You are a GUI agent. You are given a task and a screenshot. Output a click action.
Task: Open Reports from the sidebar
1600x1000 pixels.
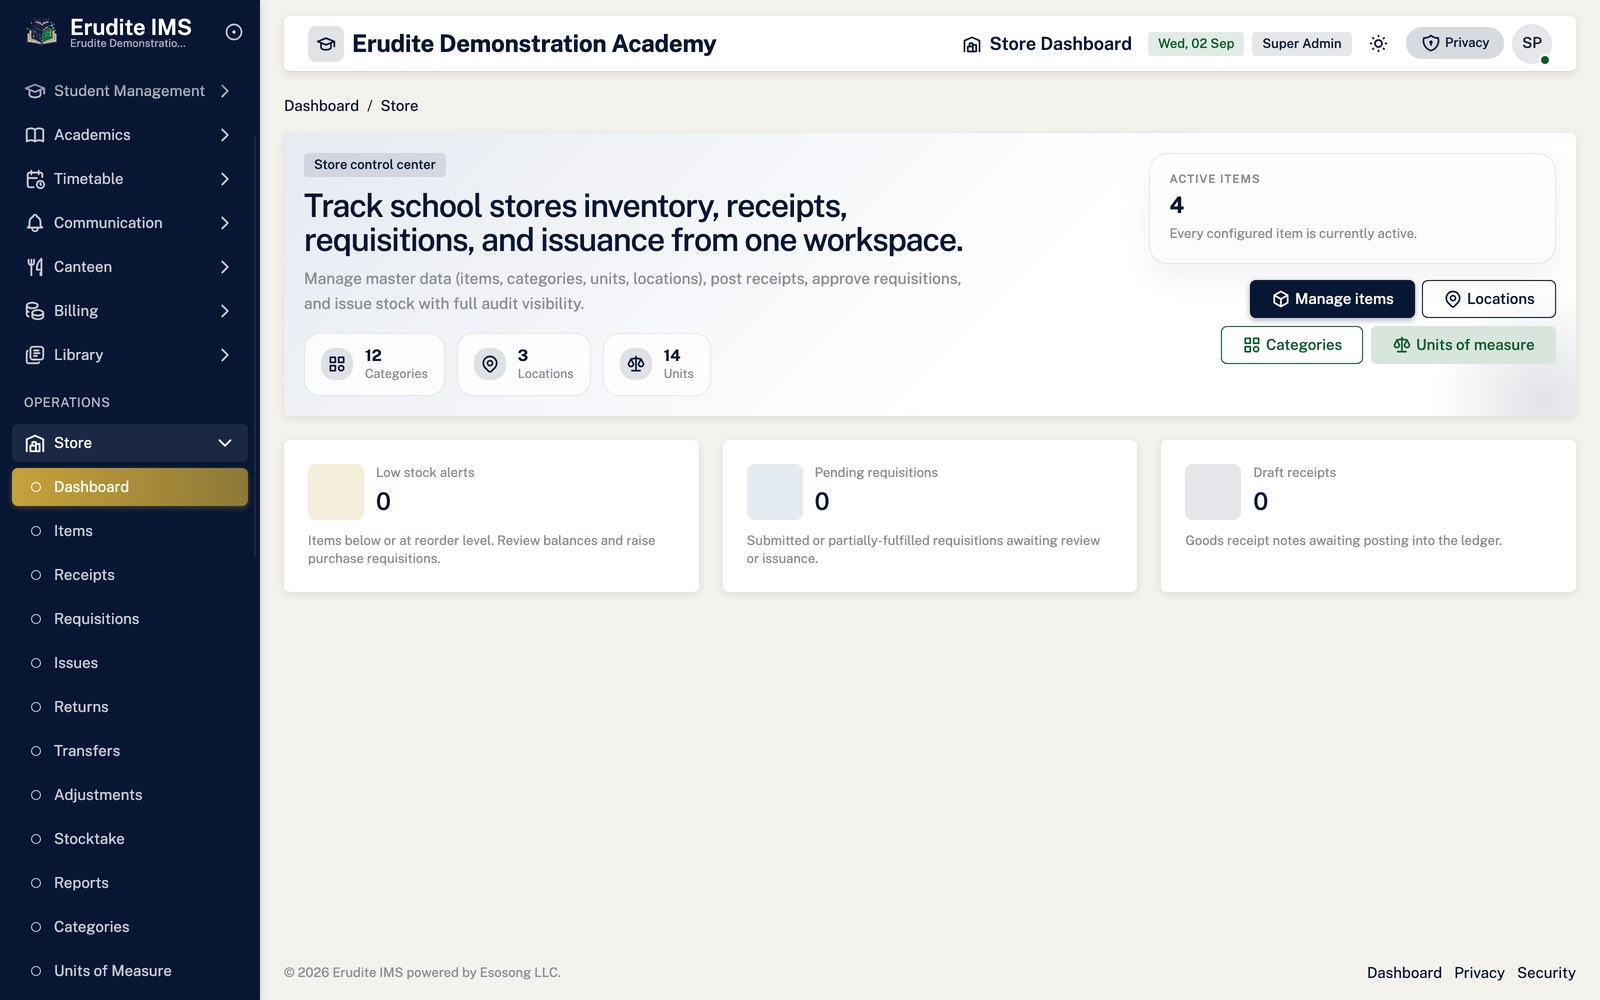130,883
